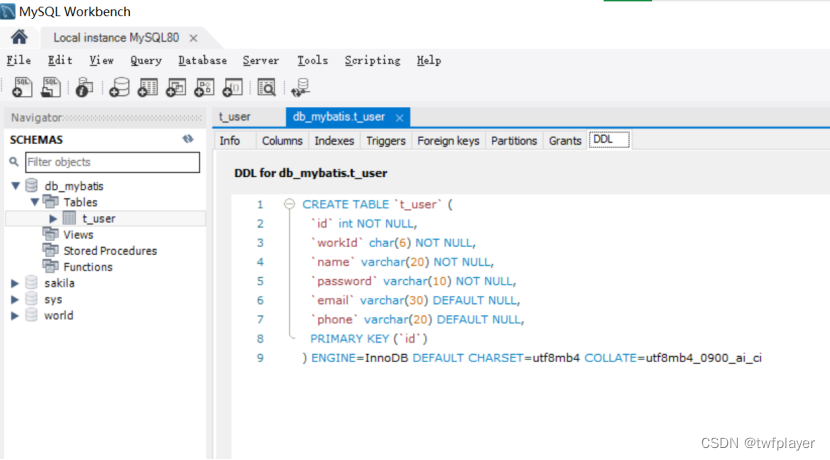
Task: Select the Stored Procedures tree item
Action: [x=110, y=251]
